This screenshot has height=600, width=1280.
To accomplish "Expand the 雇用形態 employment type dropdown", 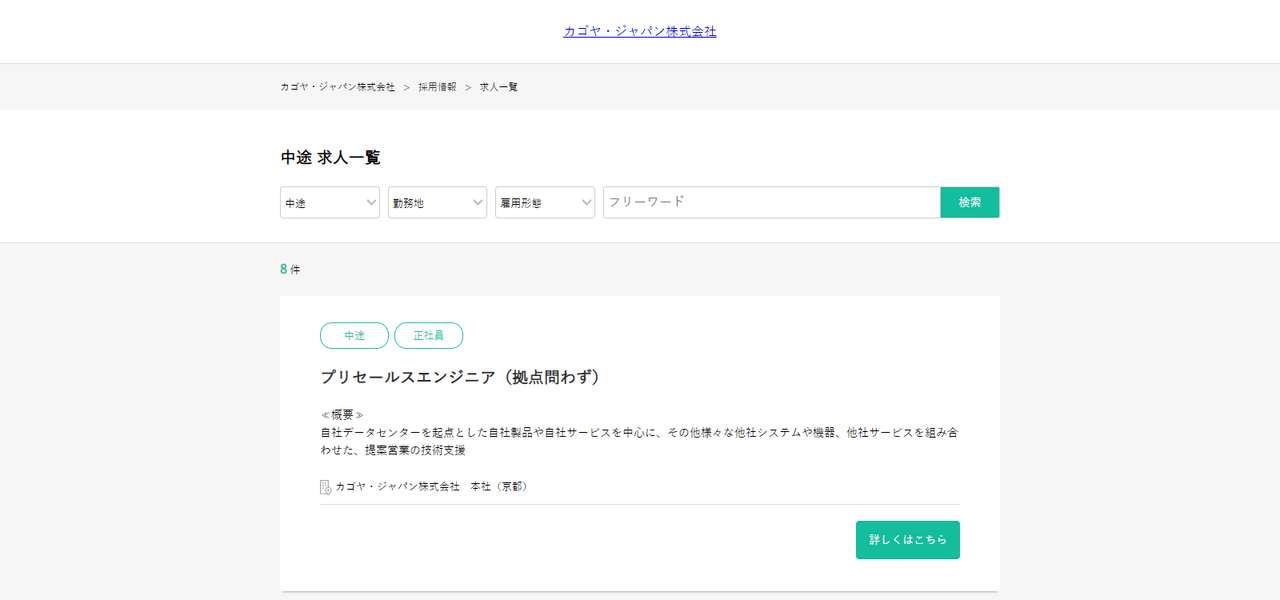I will (544, 202).
